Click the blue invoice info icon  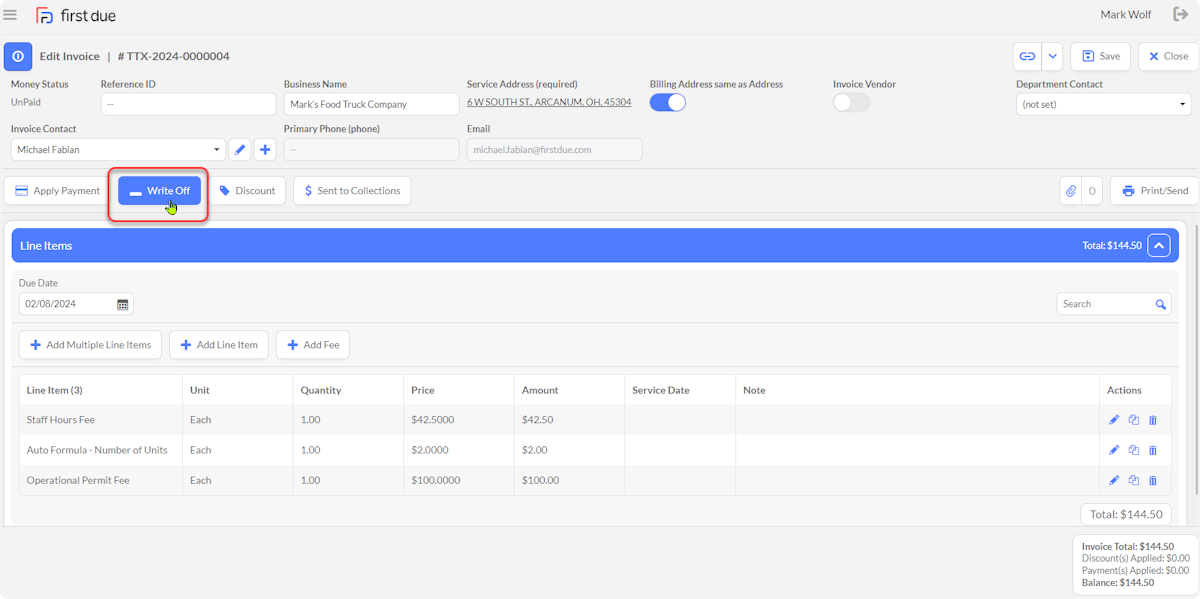[x=18, y=56]
